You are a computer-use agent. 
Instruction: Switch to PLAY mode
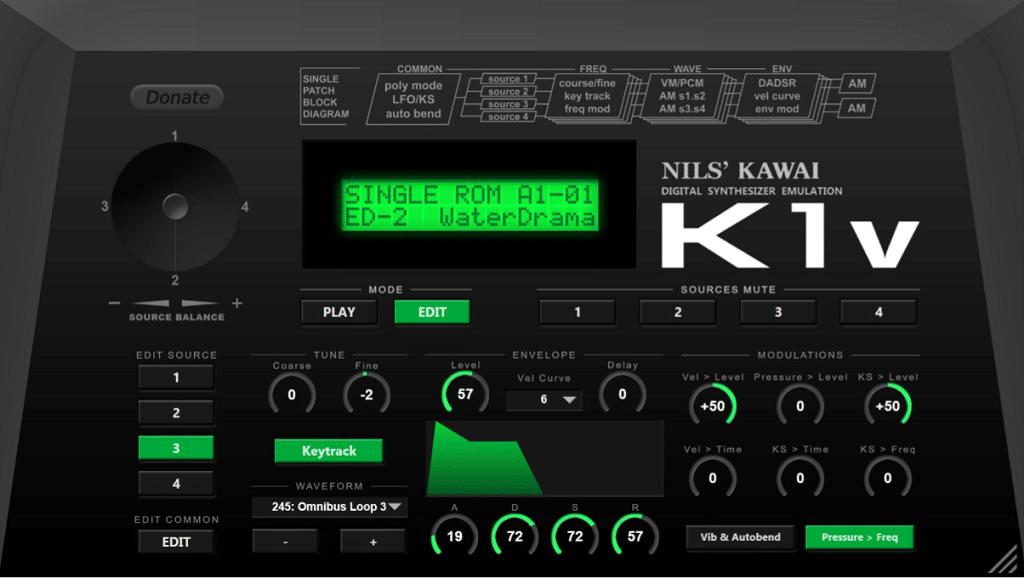pyautogui.click(x=339, y=312)
